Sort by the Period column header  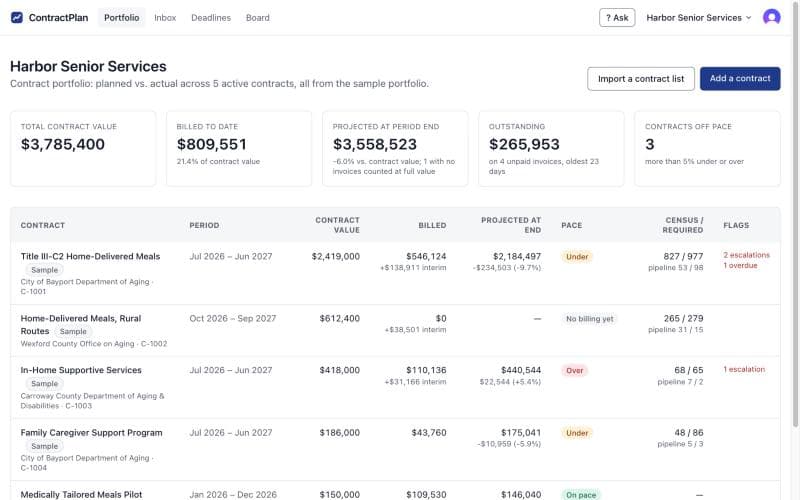204,225
